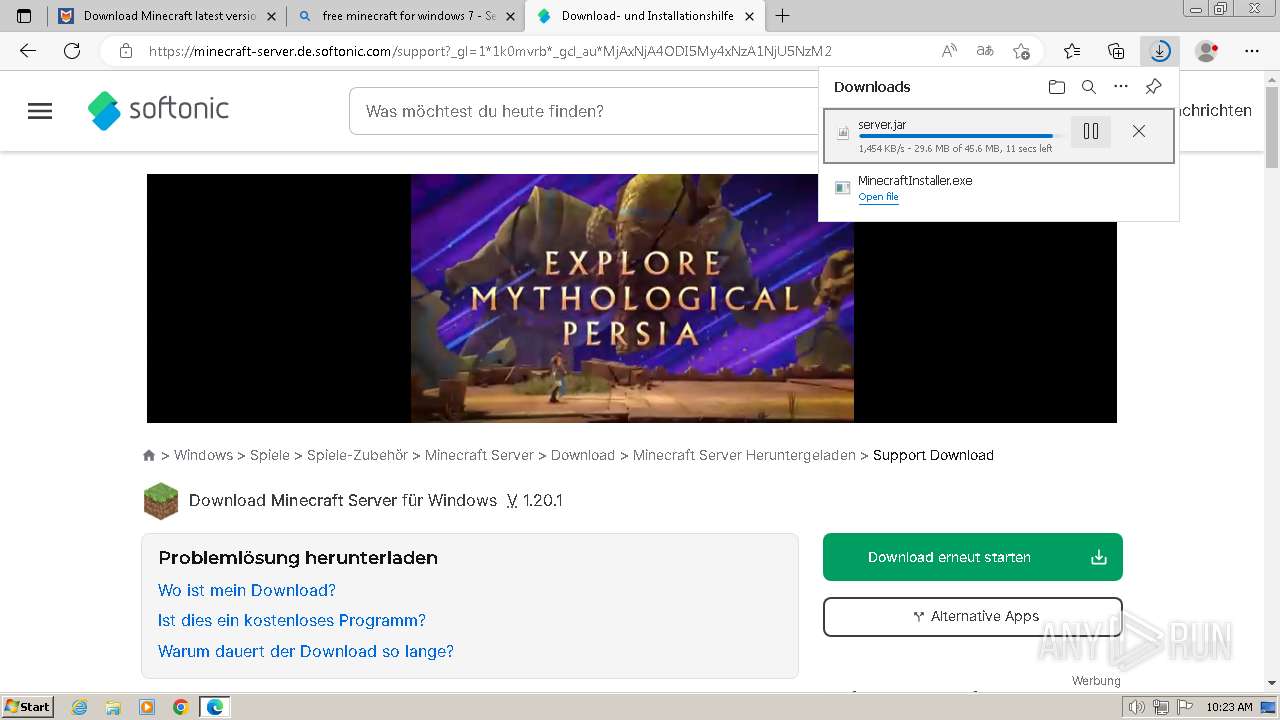This screenshot has height=720, width=1280.
Task: Go to Spiele breadcrumb
Action: tap(270, 455)
